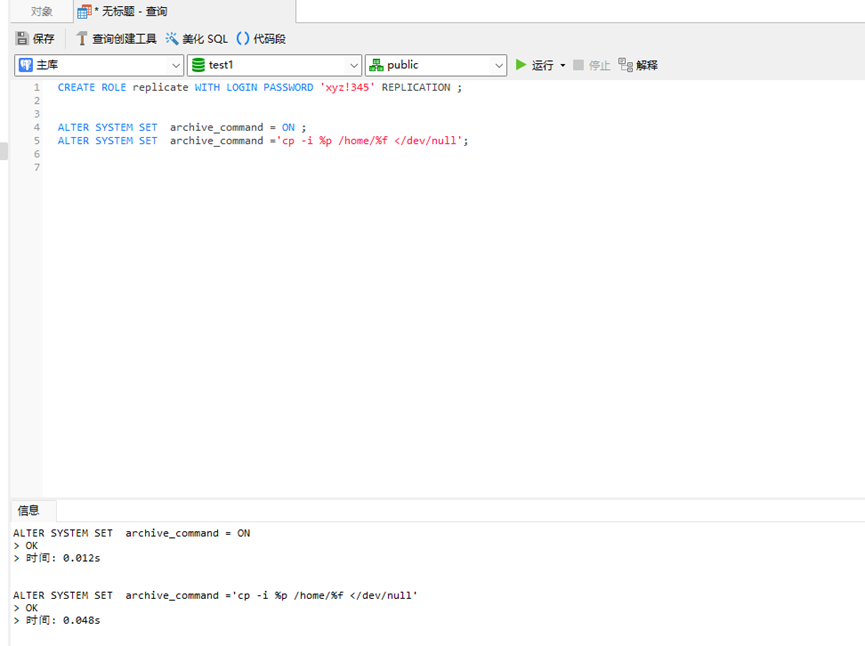Switch to the 对象 tab
Image resolution: width=865 pixels, height=646 pixels.
click(41, 11)
